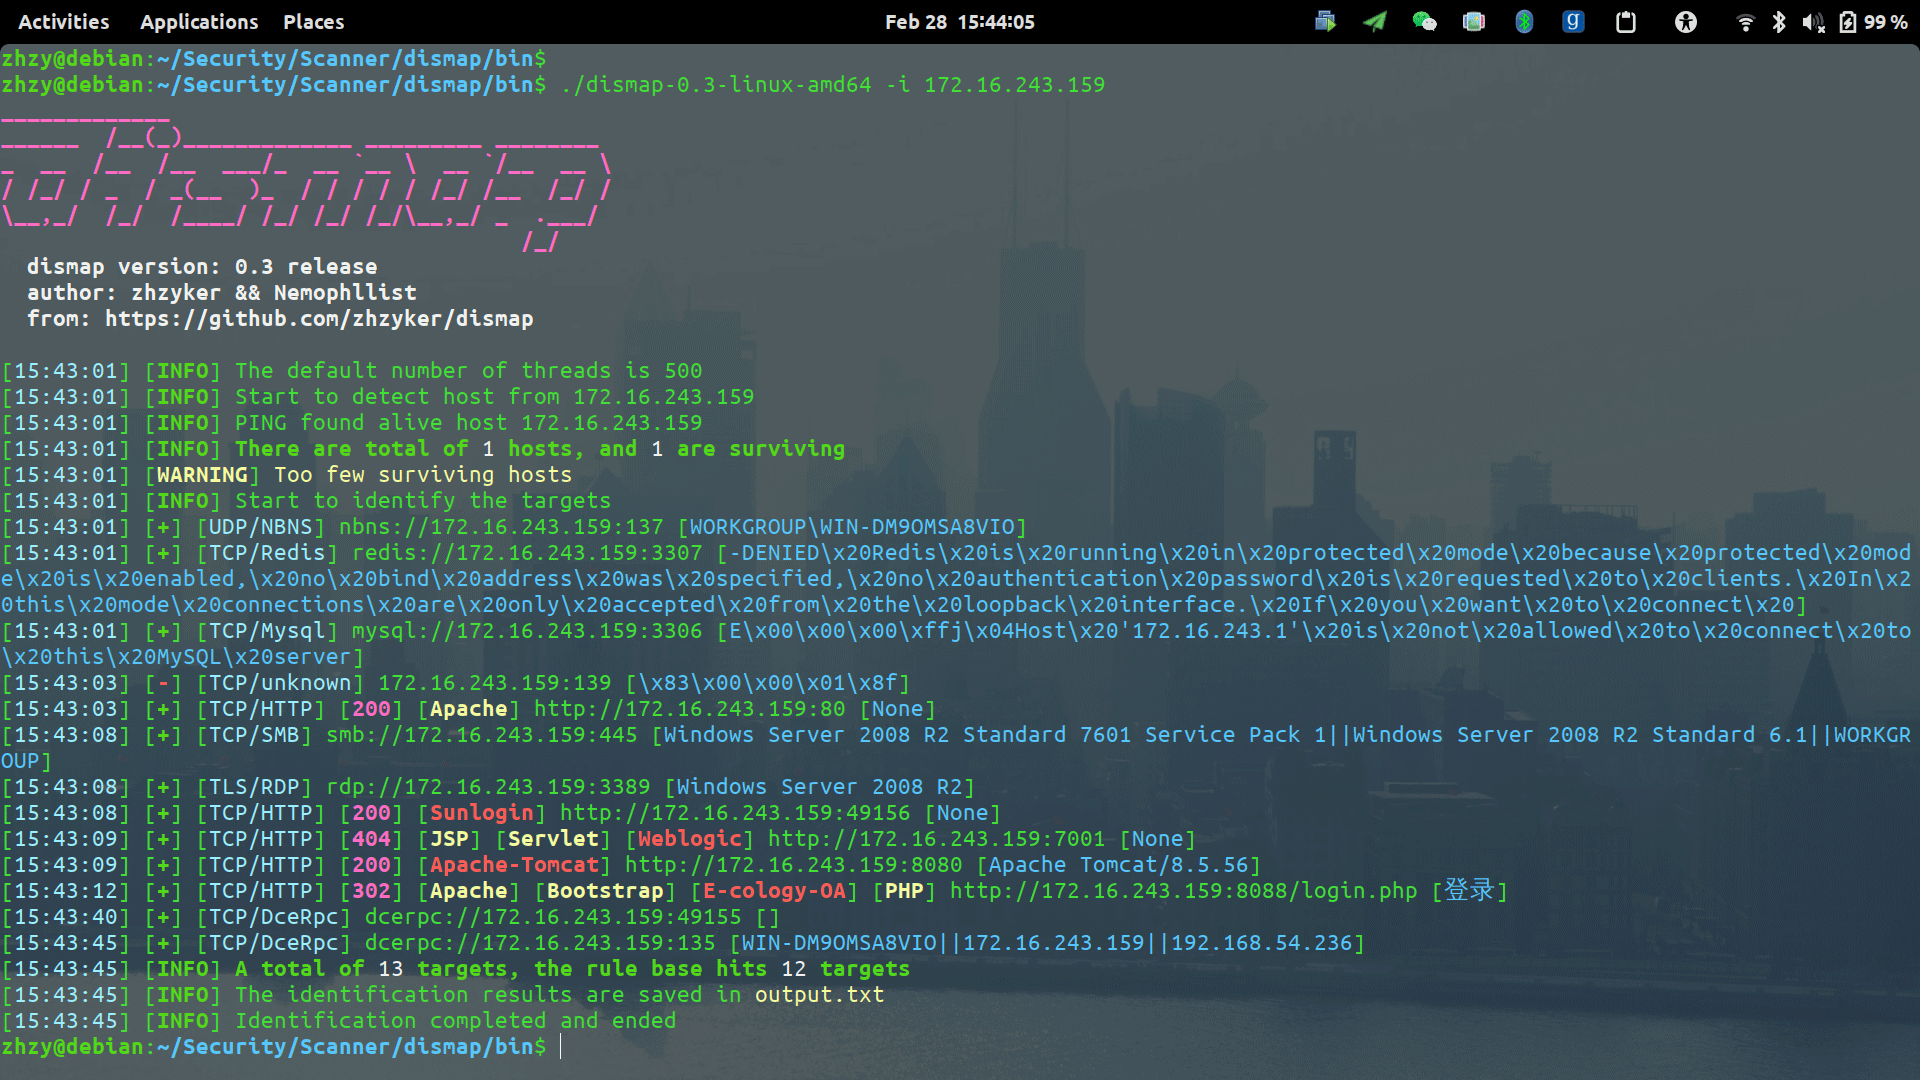Click the [Sunlogin] fingerprint tag
Screen dimensions: 1920x1080
pyautogui.click(x=482, y=812)
